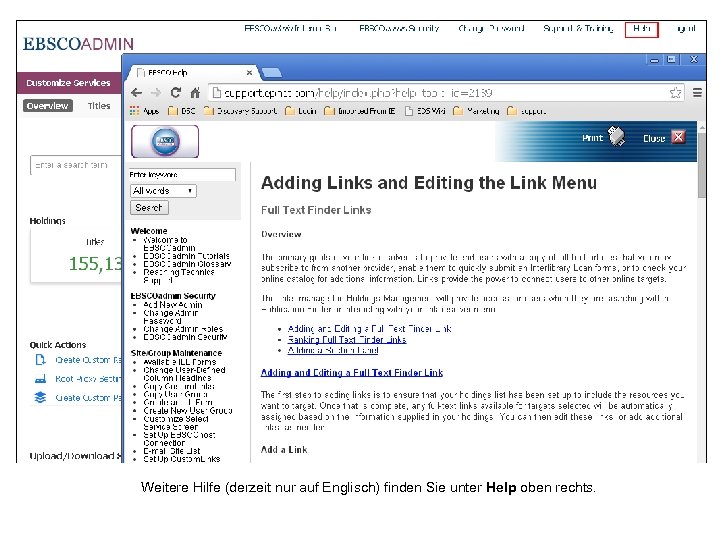
Task: Go to the browser home page
Action: [x=195, y=93]
